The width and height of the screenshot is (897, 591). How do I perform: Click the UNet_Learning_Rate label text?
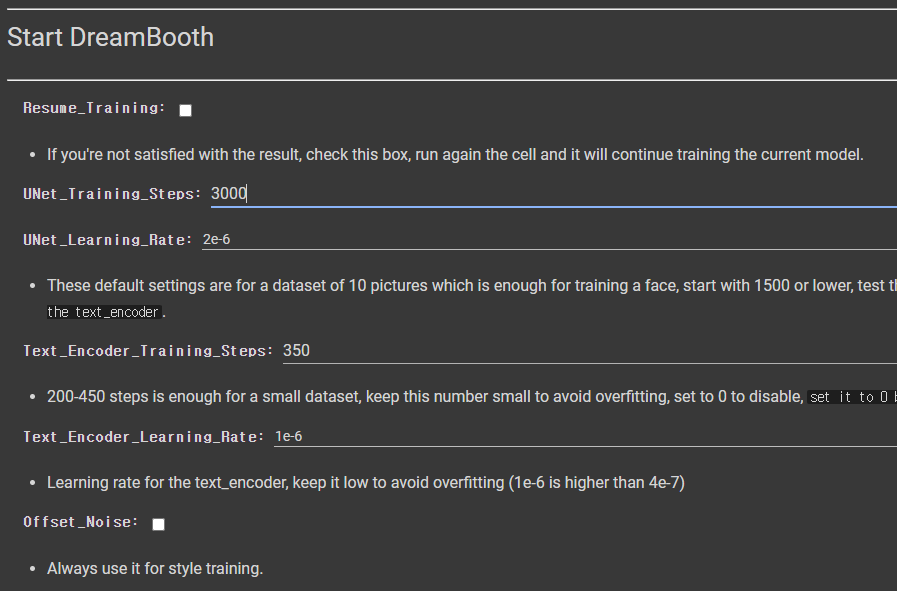108,240
